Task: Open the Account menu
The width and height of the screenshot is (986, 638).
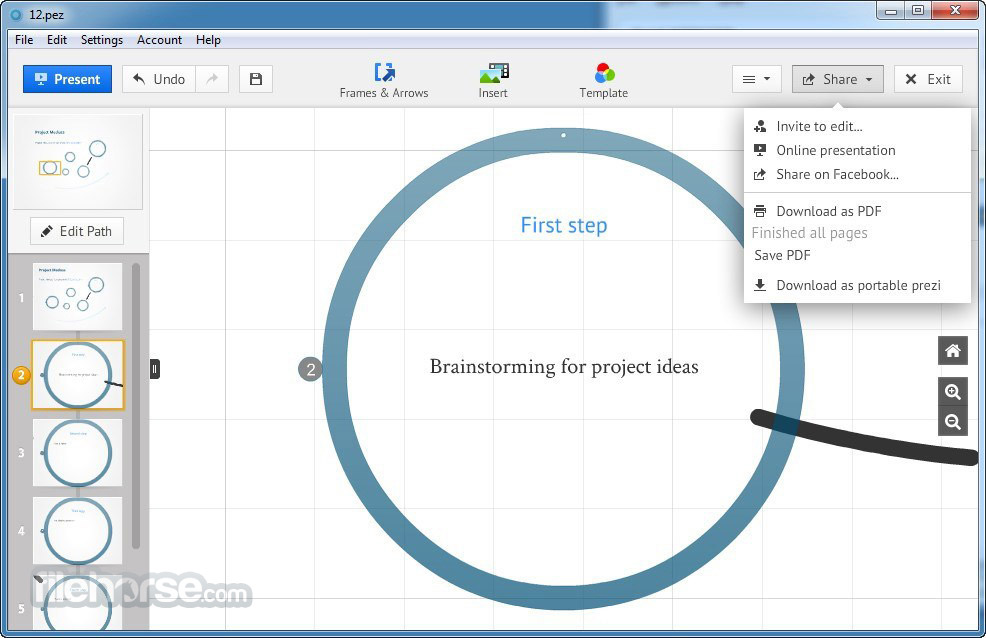Action: point(160,40)
